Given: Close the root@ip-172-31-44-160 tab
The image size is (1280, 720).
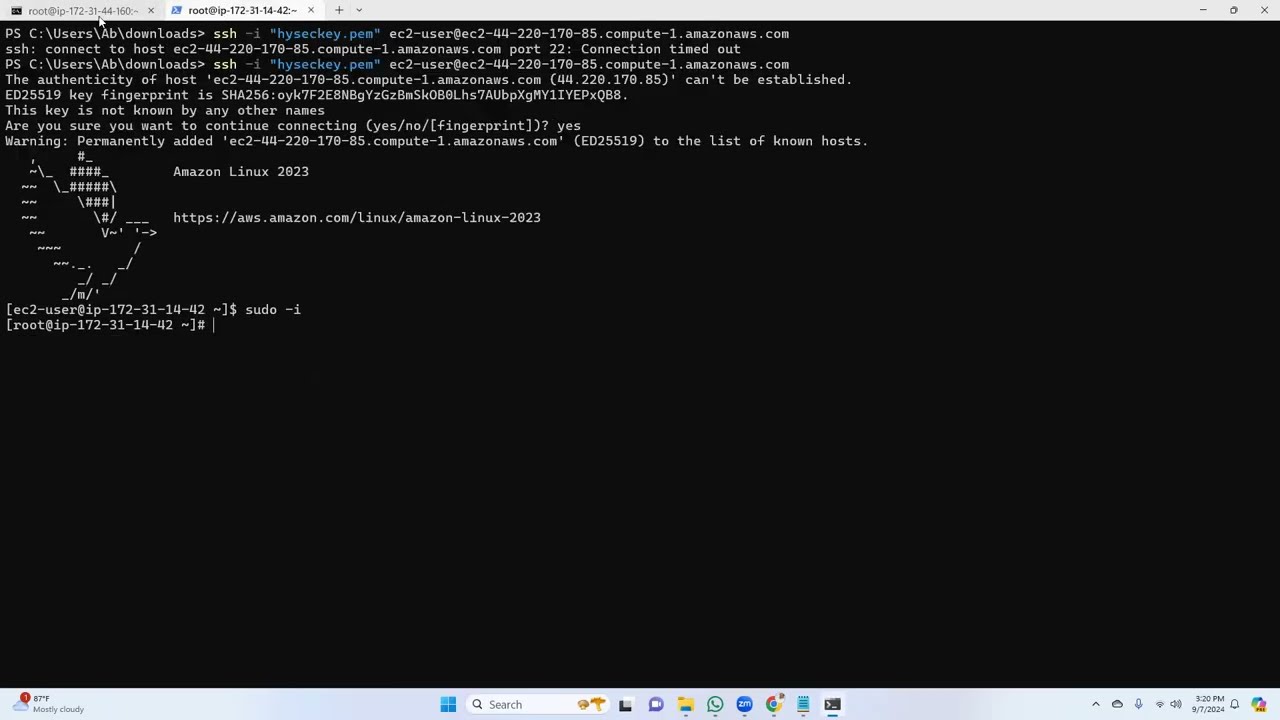Looking at the screenshot, I should tap(150, 10).
